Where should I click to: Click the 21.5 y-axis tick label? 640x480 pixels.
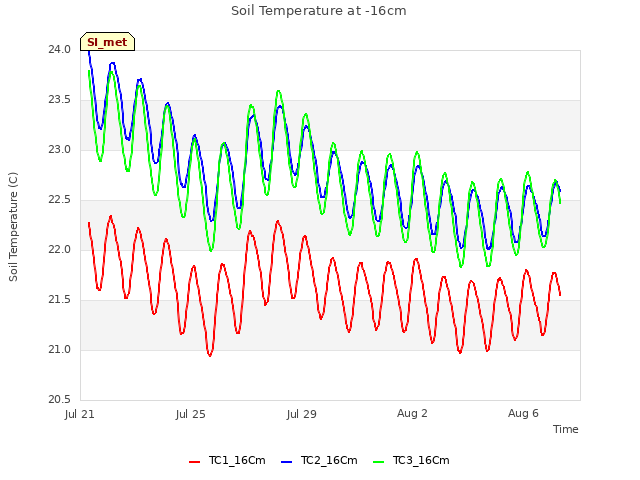60,300
